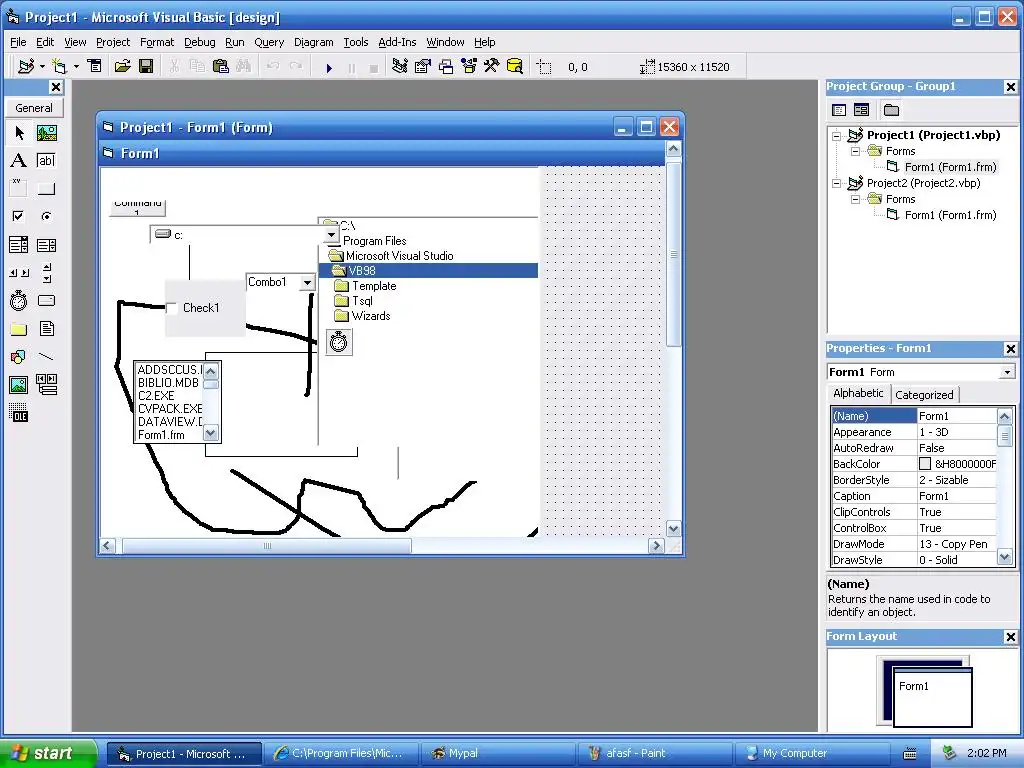Click the Toolbox toolbar icon

(x=492, y=67)
